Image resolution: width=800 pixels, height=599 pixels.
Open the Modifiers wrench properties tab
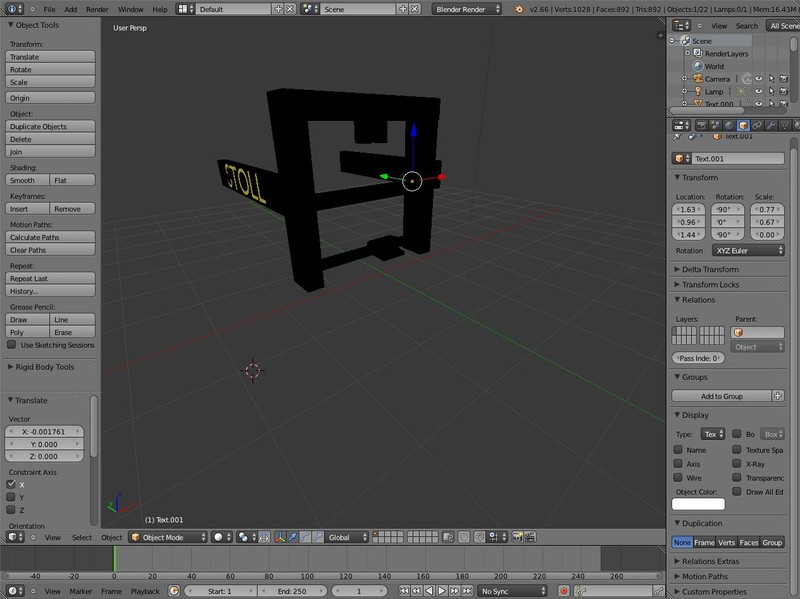coord(770,125)
